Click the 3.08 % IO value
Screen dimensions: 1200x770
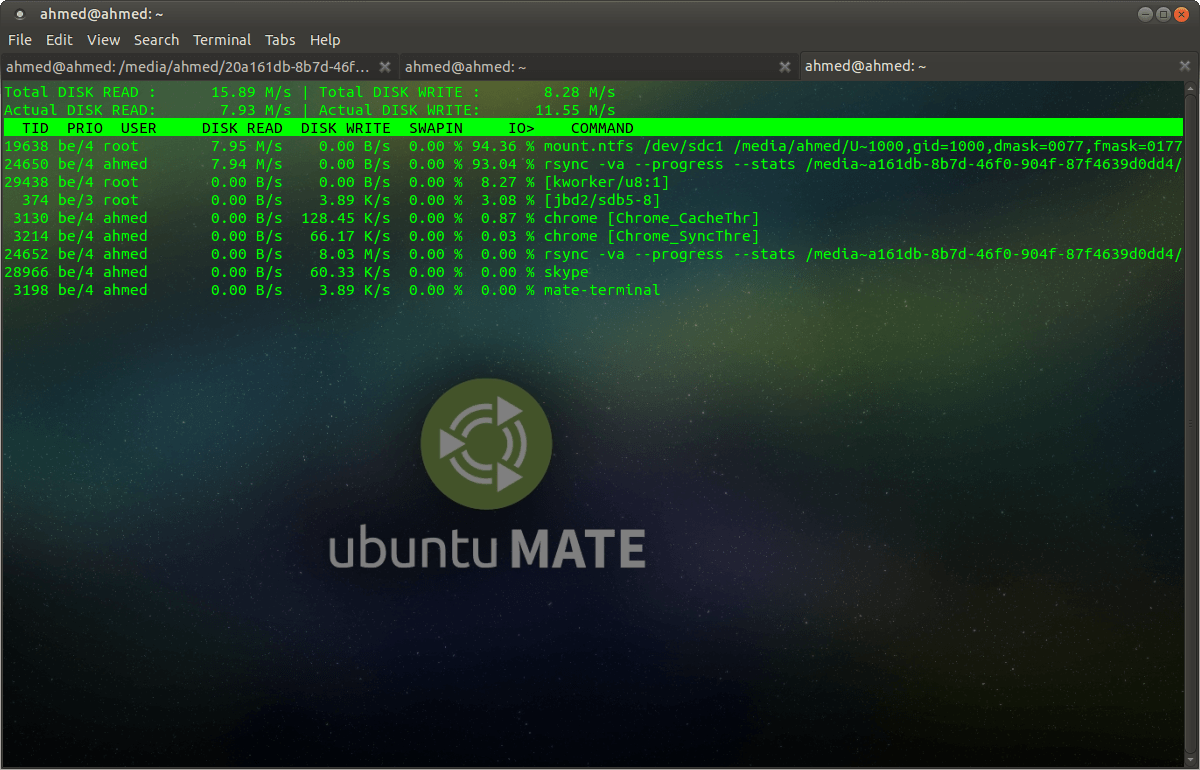(508, 200)
